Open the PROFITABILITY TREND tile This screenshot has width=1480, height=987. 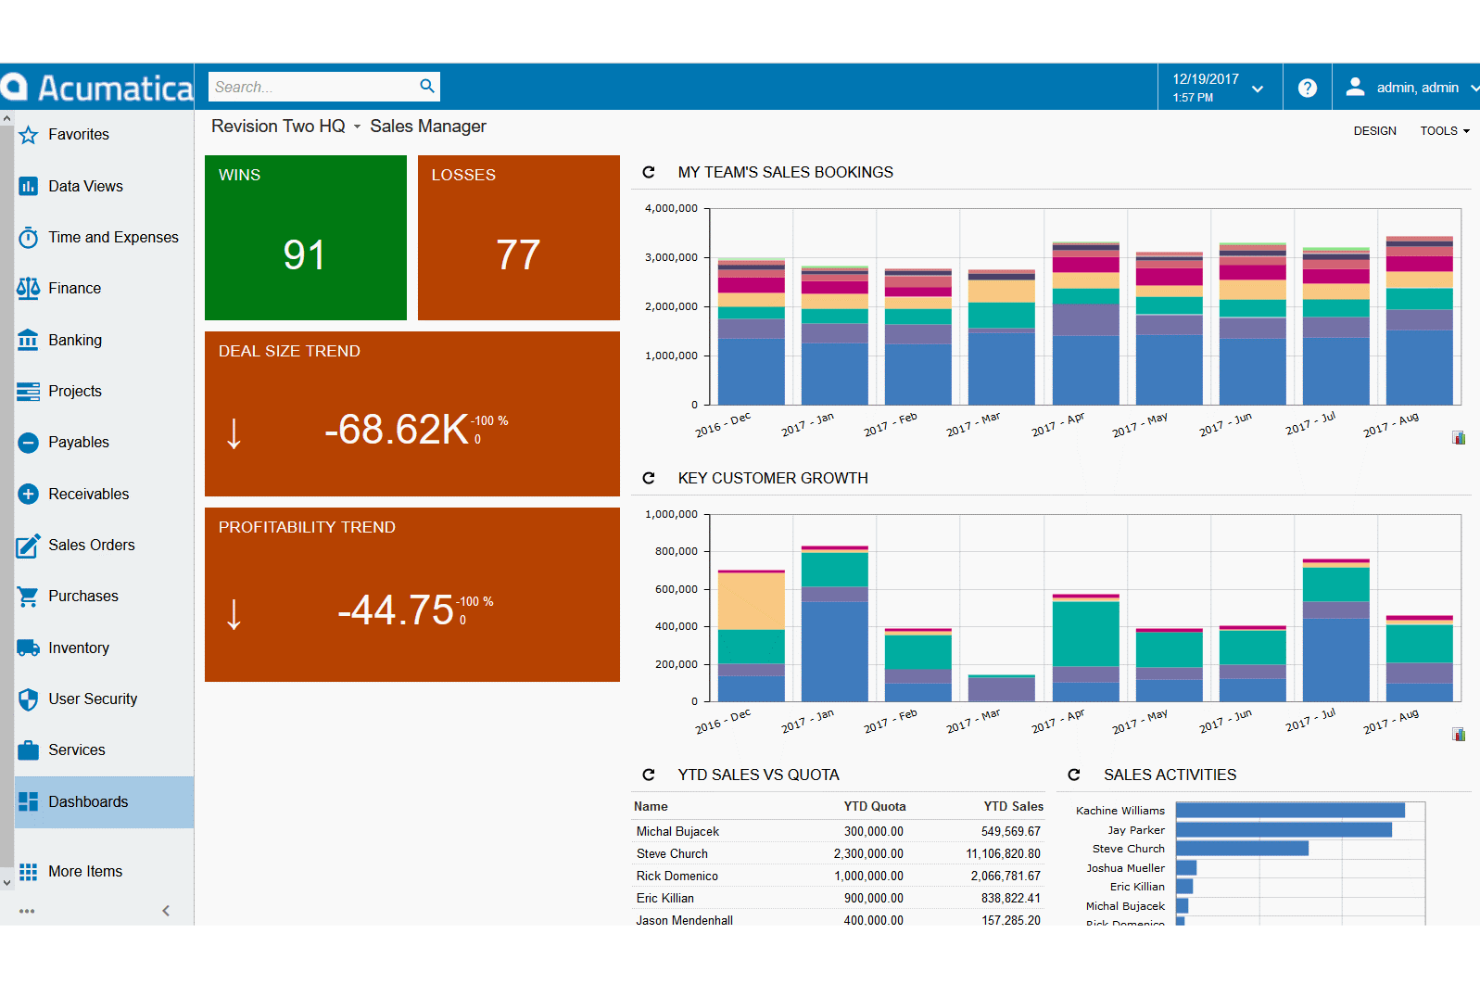pyautogui.click(x=412, y=595)
